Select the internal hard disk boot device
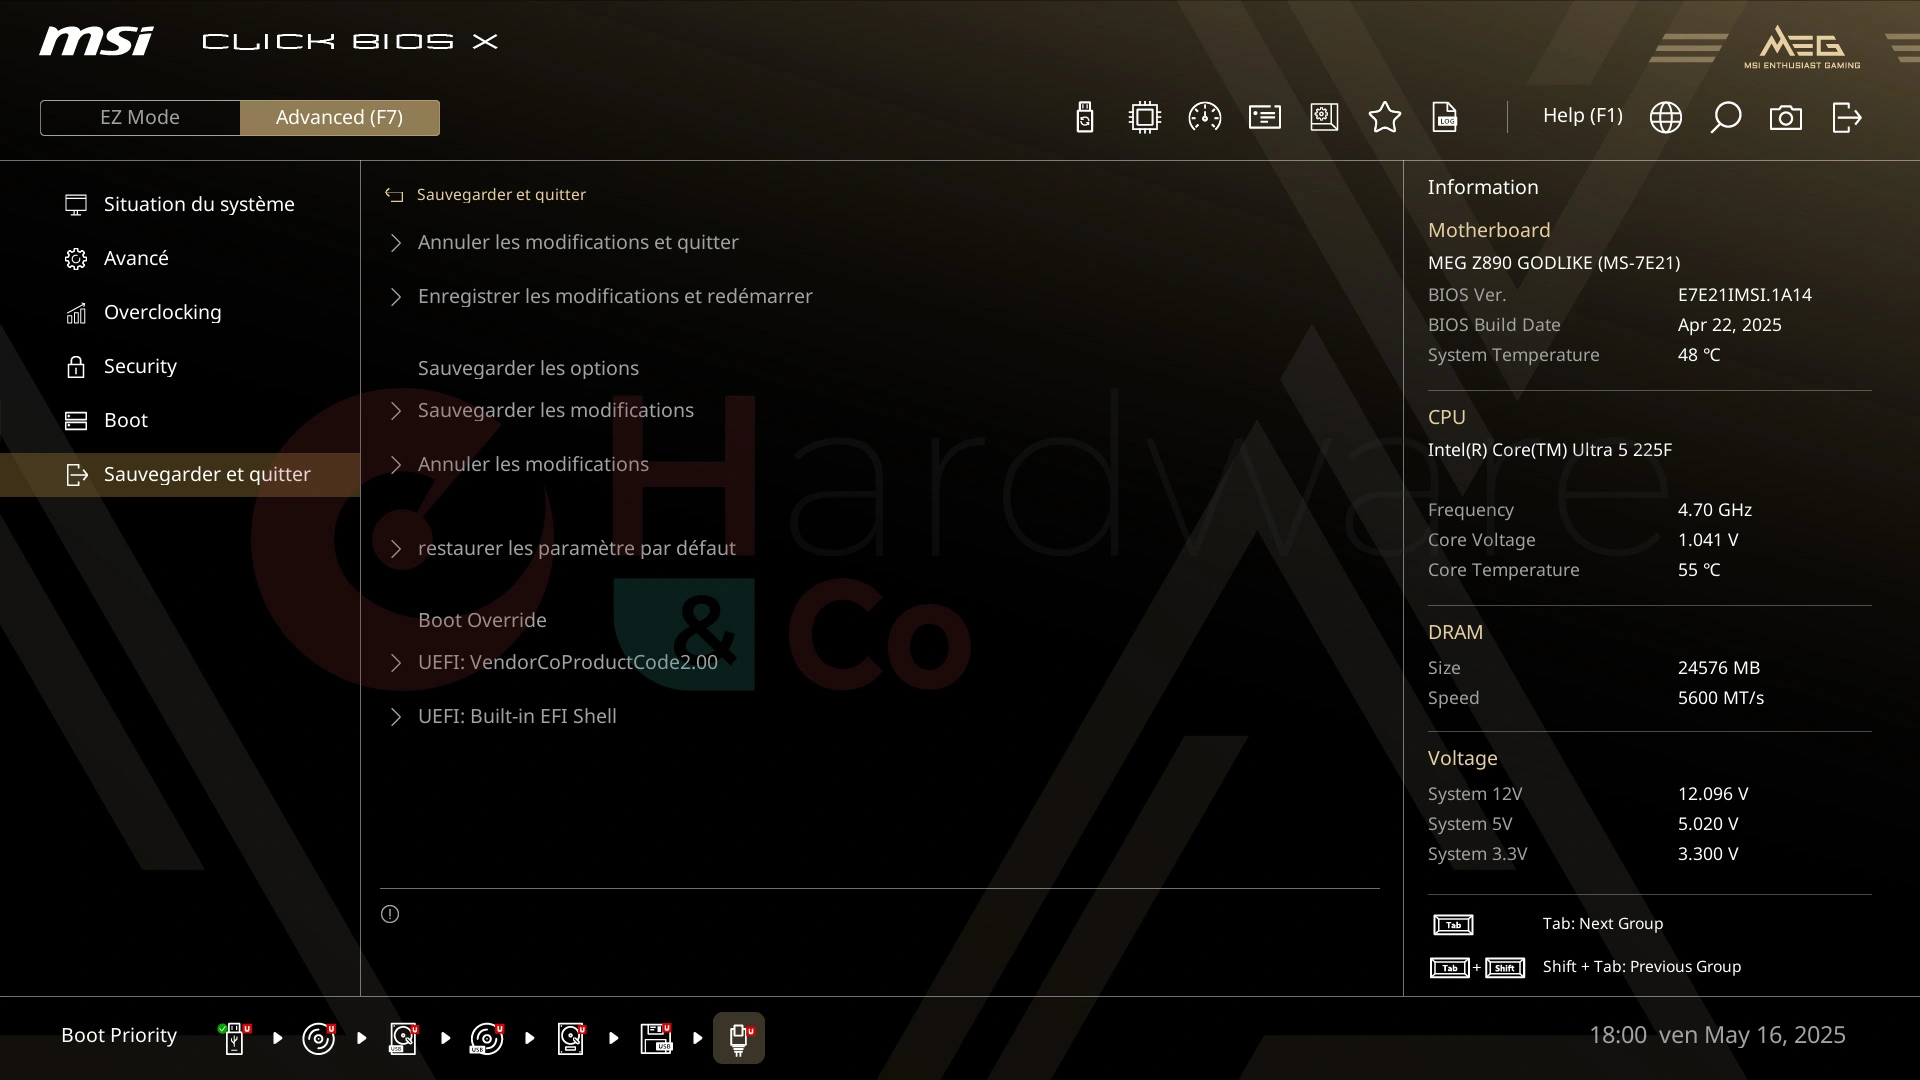 [x=571, y=1038]
